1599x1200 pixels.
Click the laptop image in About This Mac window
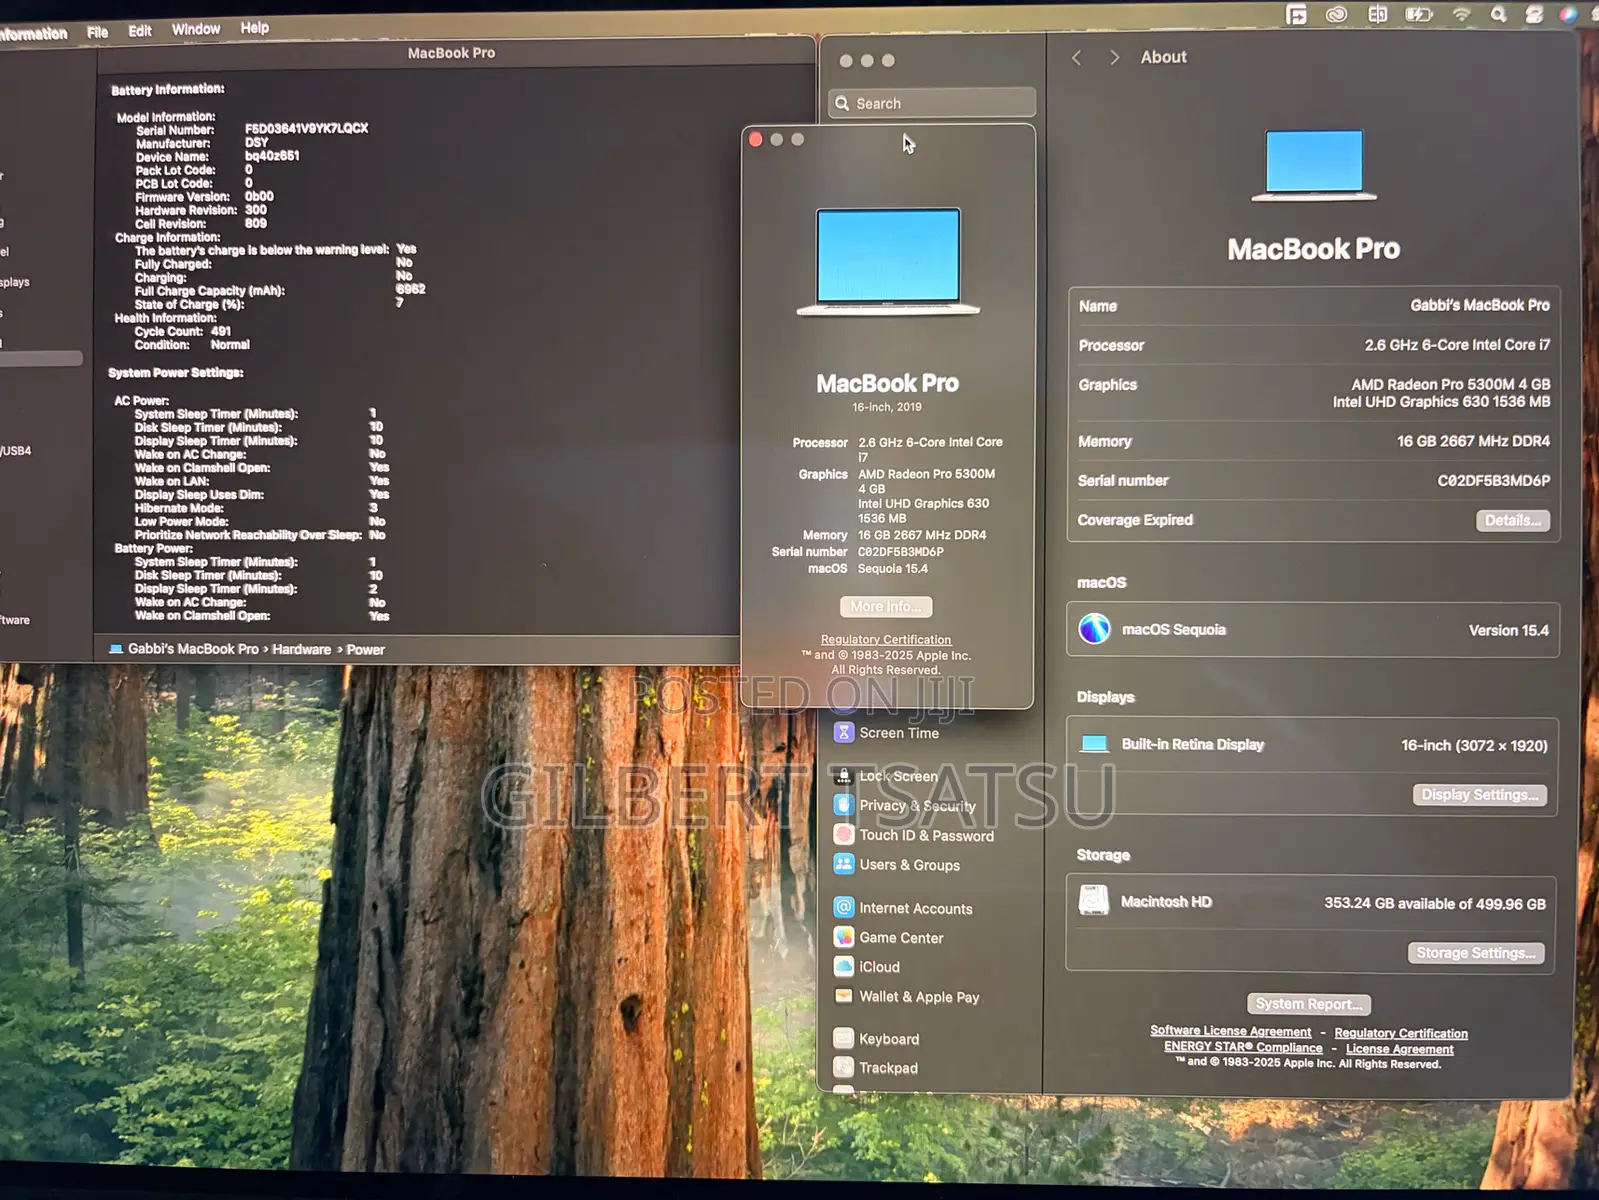tap(888, 262)
